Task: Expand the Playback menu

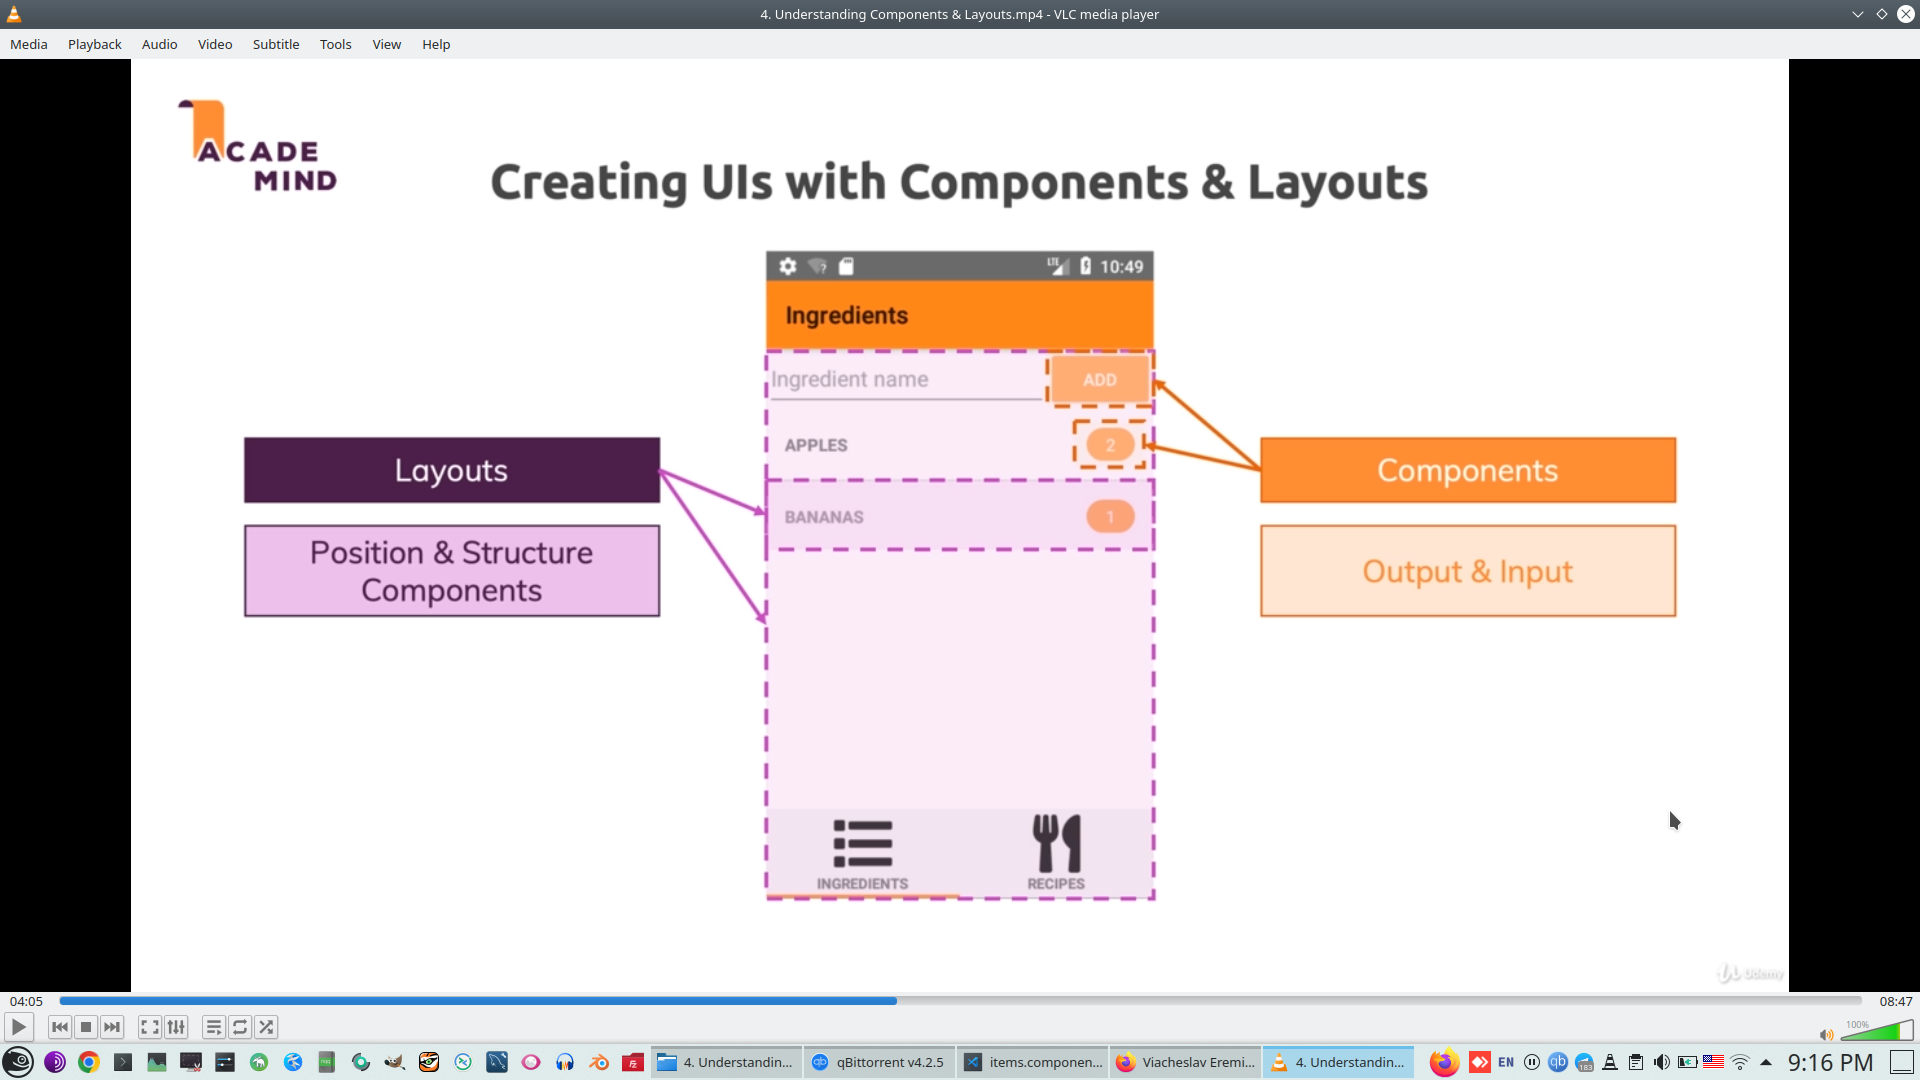Action: pos(95,44)
